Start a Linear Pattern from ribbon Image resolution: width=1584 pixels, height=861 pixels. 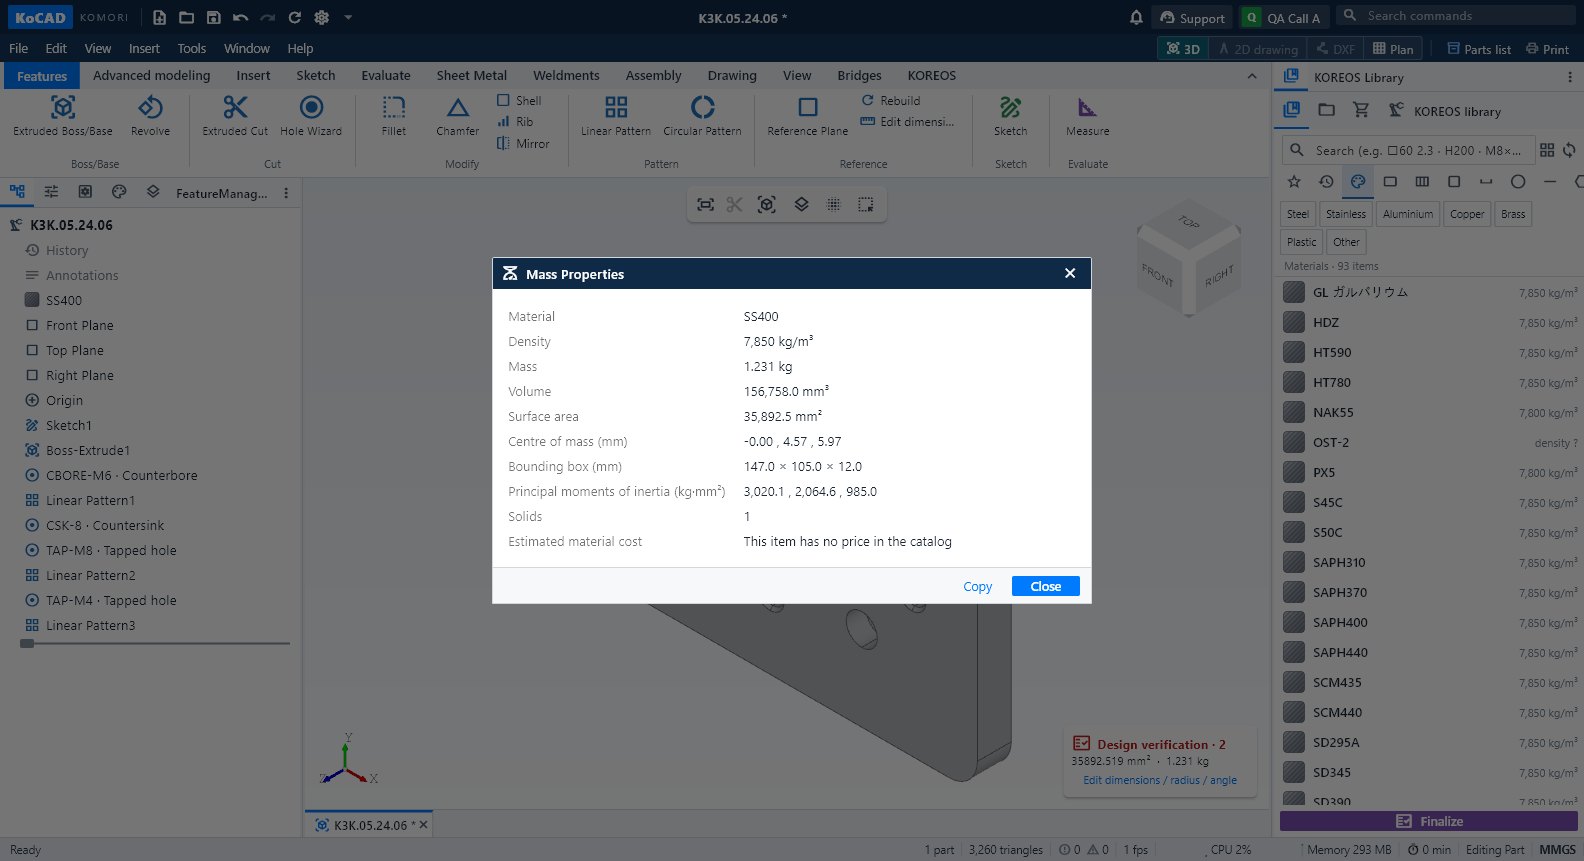[616, 115]
